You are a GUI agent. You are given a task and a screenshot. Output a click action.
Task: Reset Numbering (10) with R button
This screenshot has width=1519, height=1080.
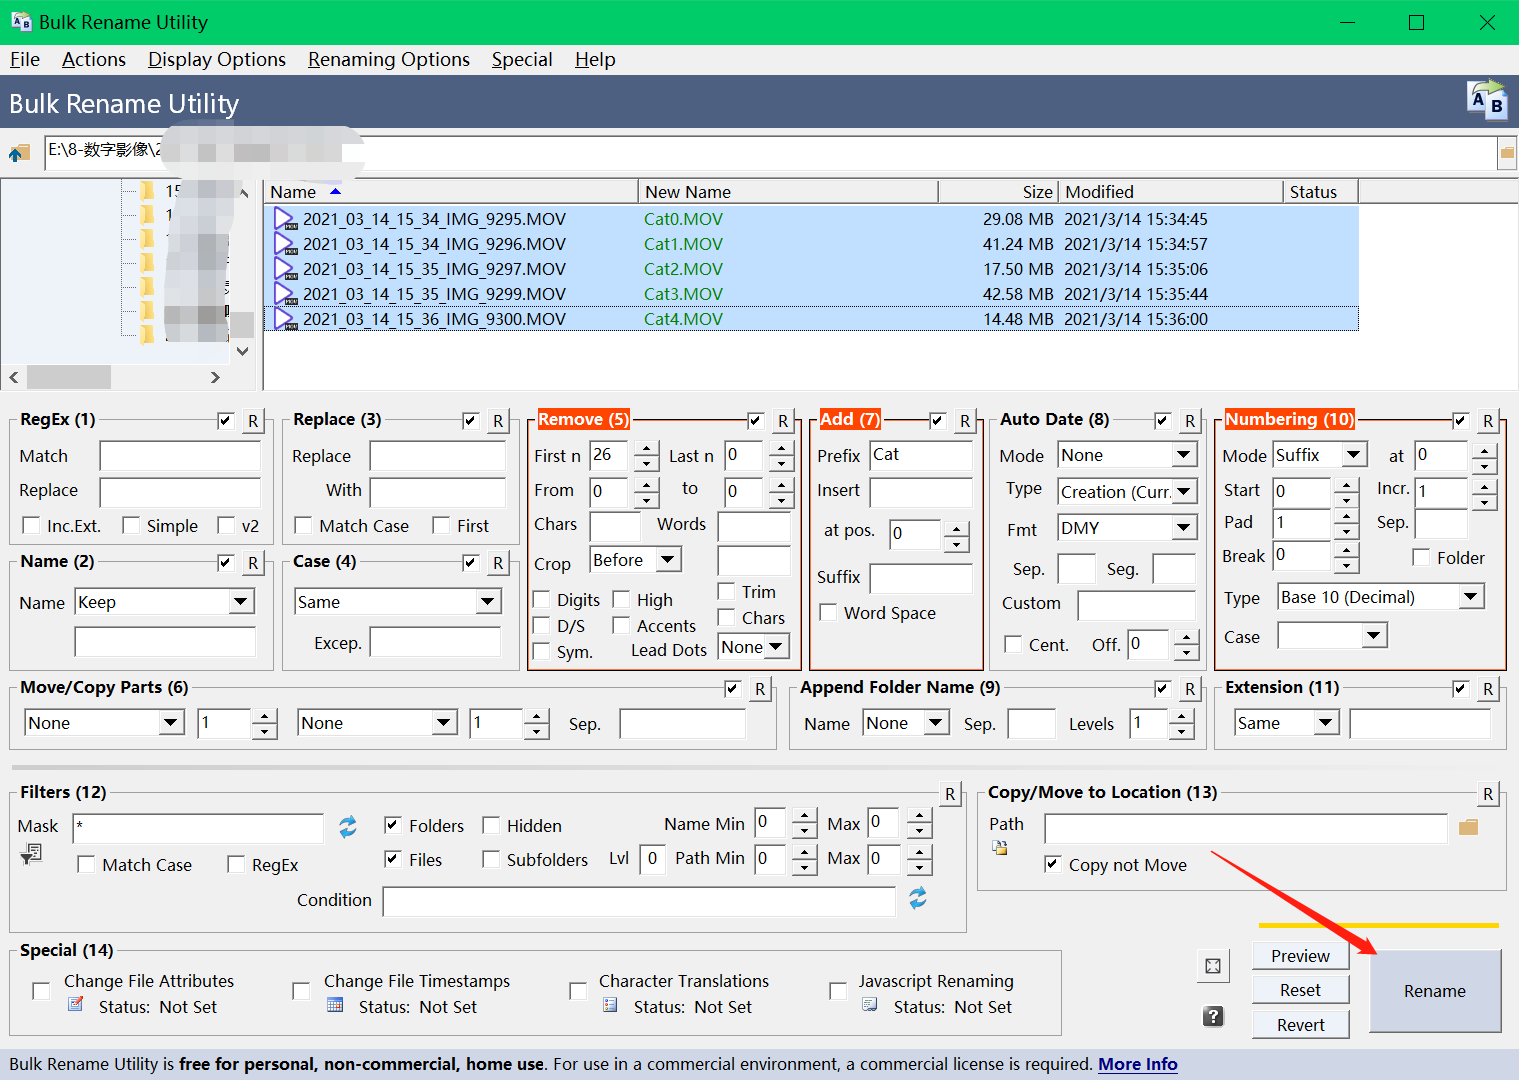click(x=1488, y=421)
